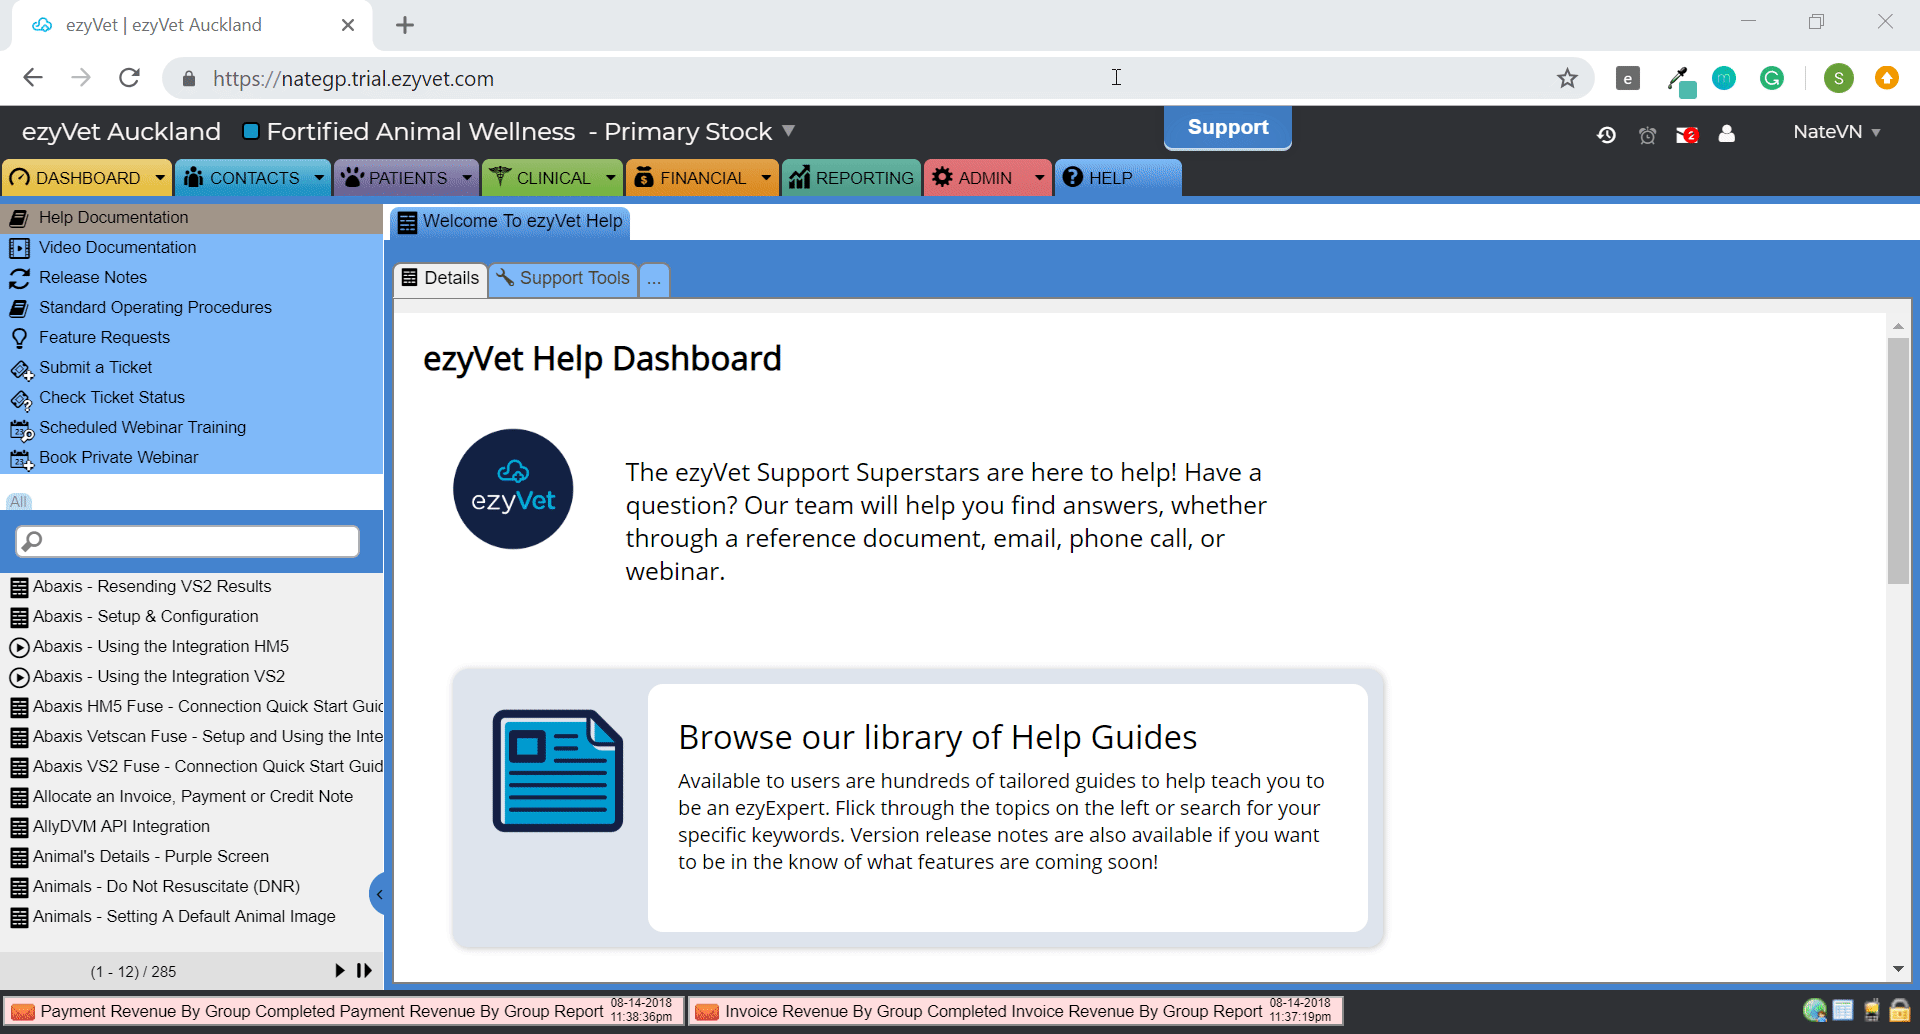
Task: Switch to the Support Tools tab
Action: pyautogui.click(x=563, y=278)
